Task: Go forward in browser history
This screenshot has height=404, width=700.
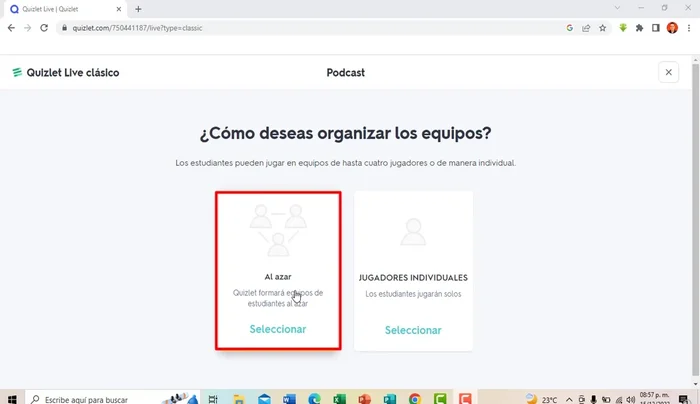Action: point(28,28)
